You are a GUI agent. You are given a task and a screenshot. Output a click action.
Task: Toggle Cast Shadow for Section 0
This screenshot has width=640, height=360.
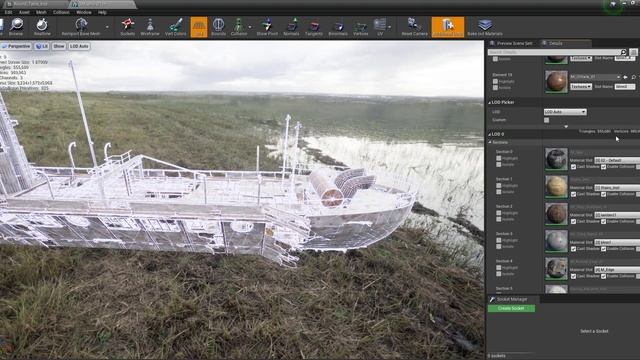click(573, 167)
